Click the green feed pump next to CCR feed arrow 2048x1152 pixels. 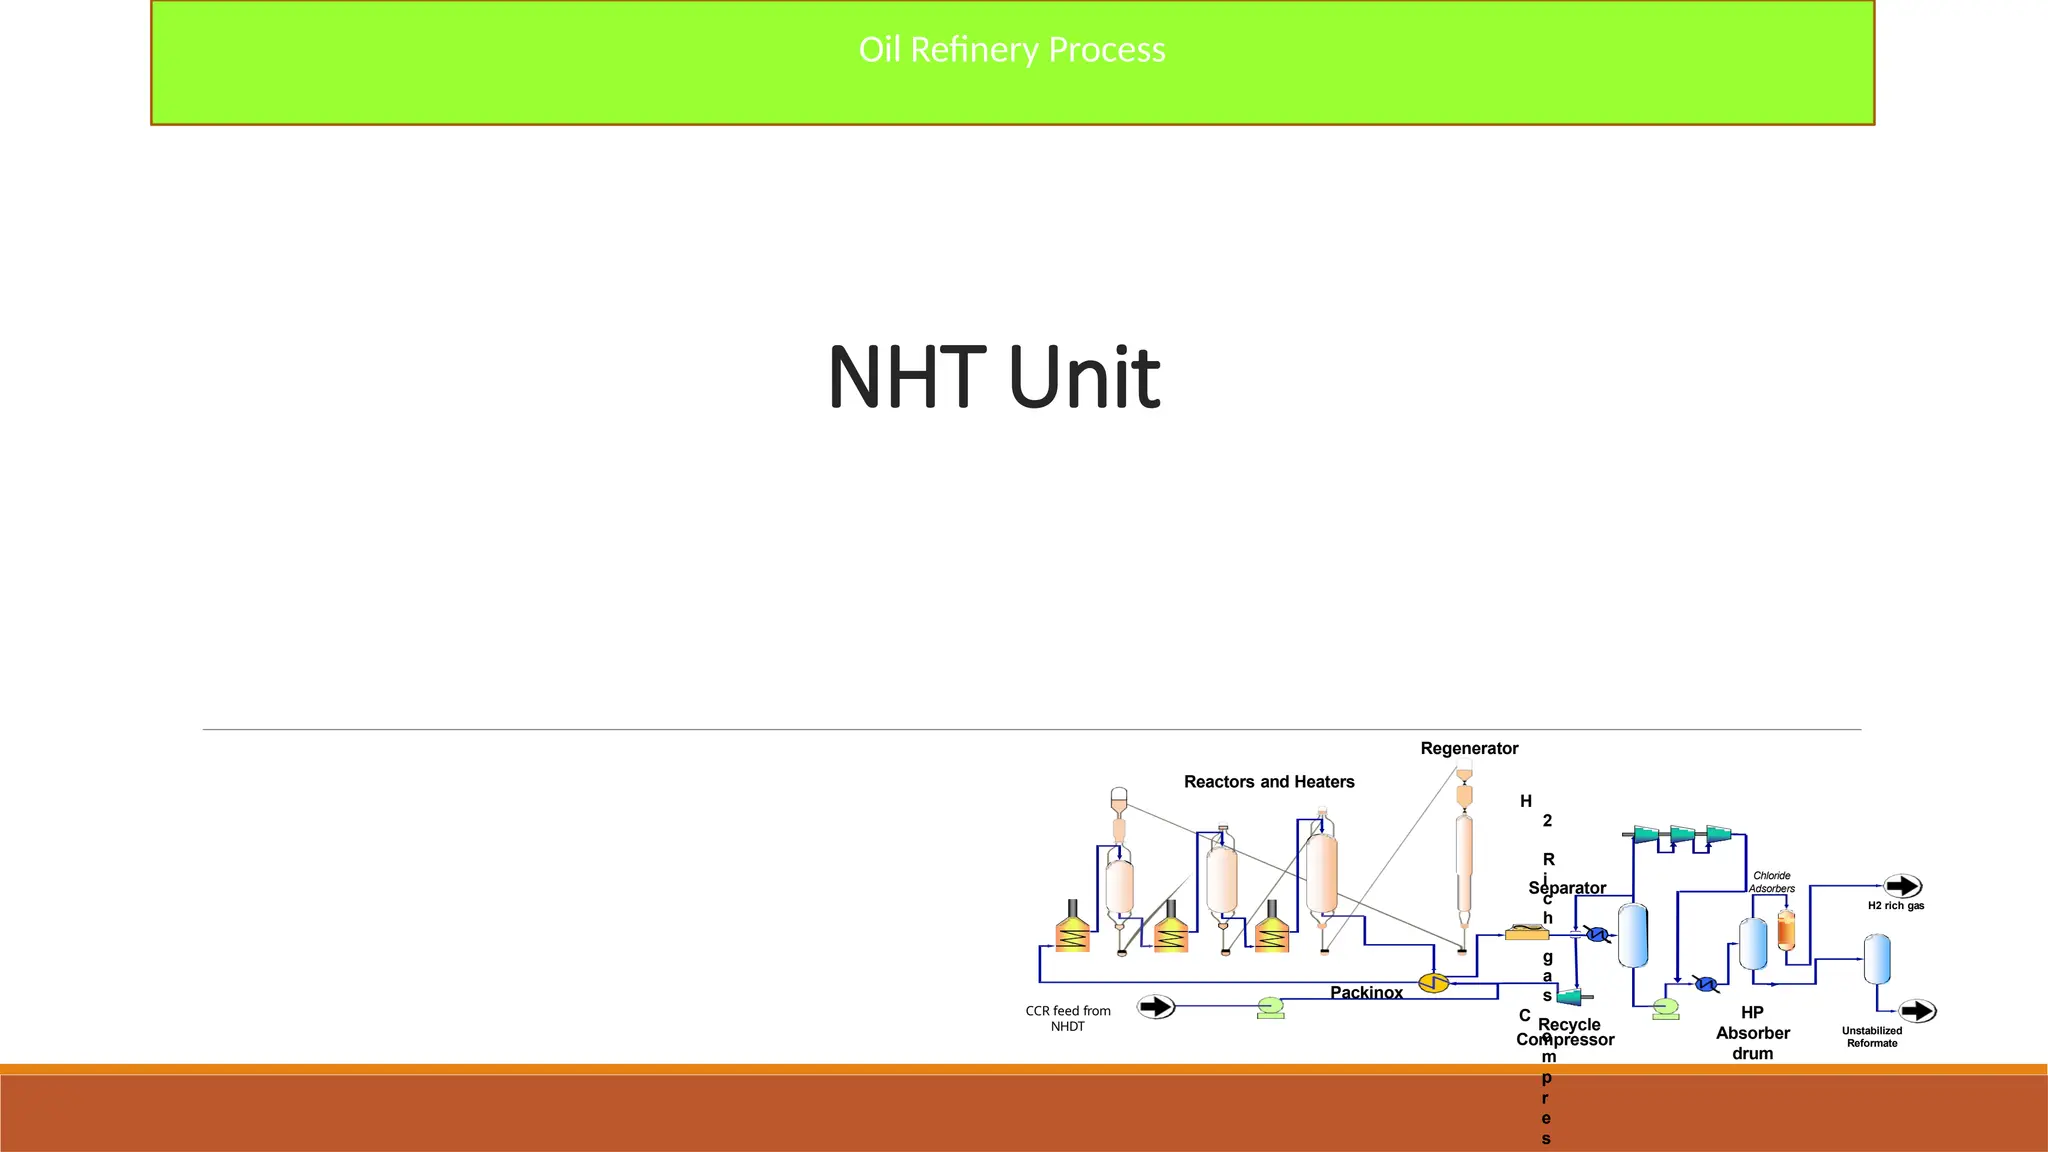(1270, 1007)
